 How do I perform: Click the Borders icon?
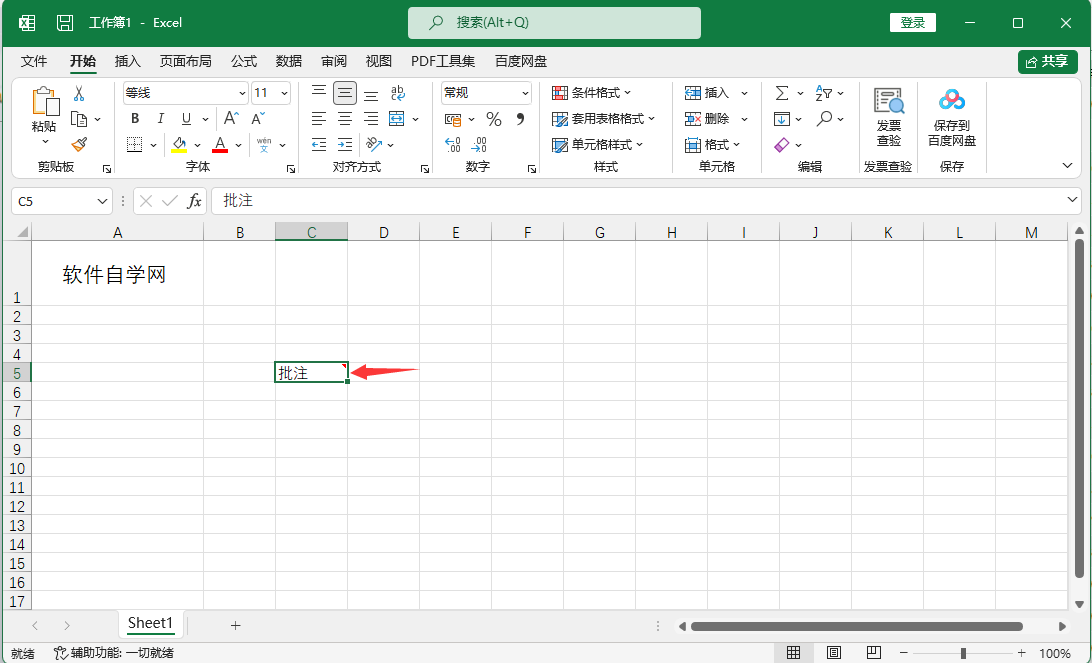point(134,144)
